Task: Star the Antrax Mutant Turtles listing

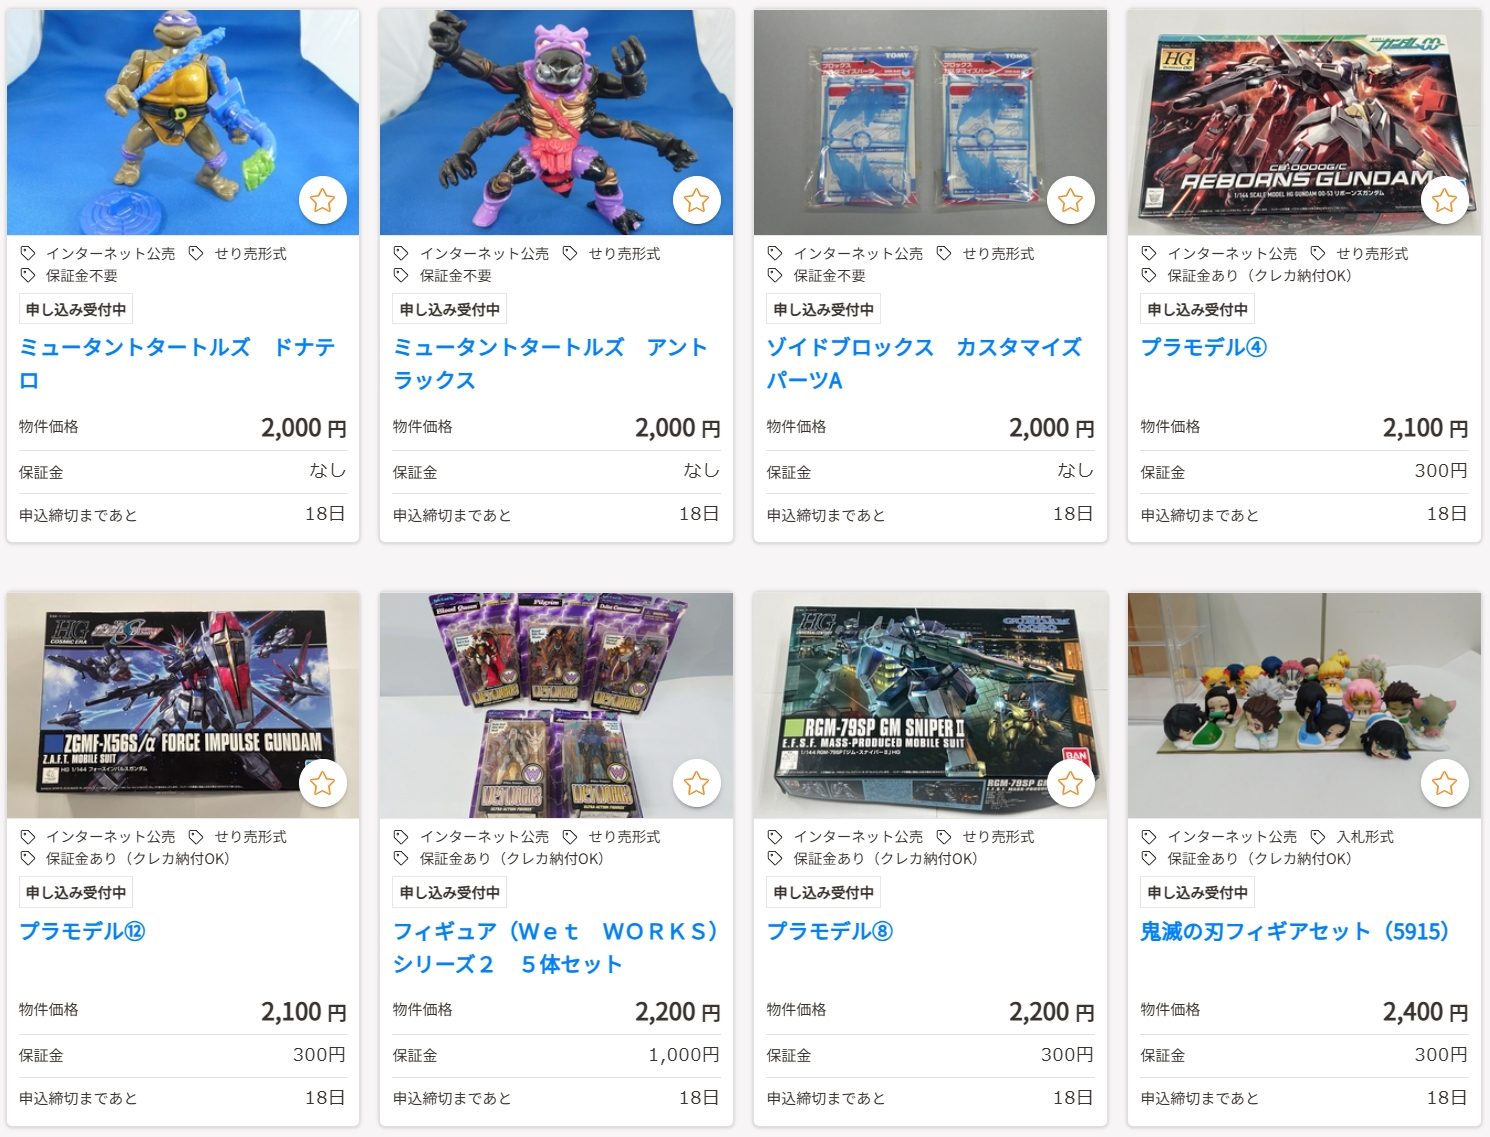Action: 697,200
